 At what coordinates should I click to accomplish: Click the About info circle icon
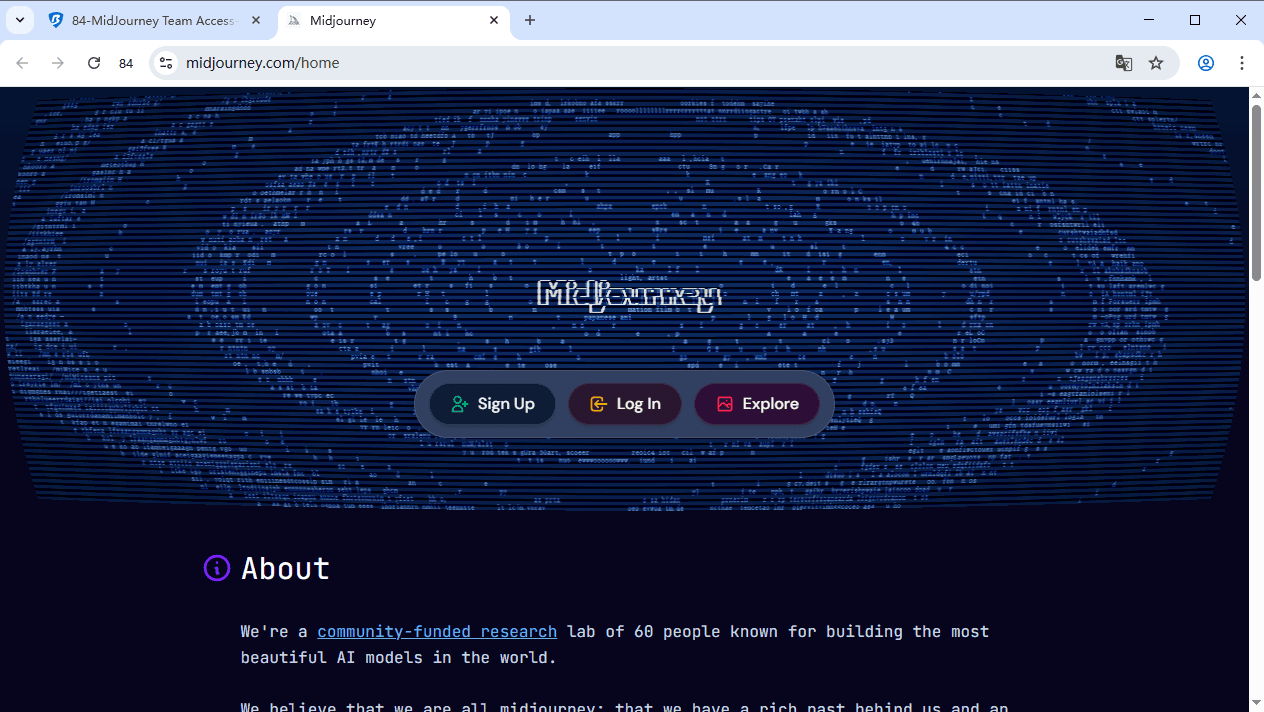217,568
